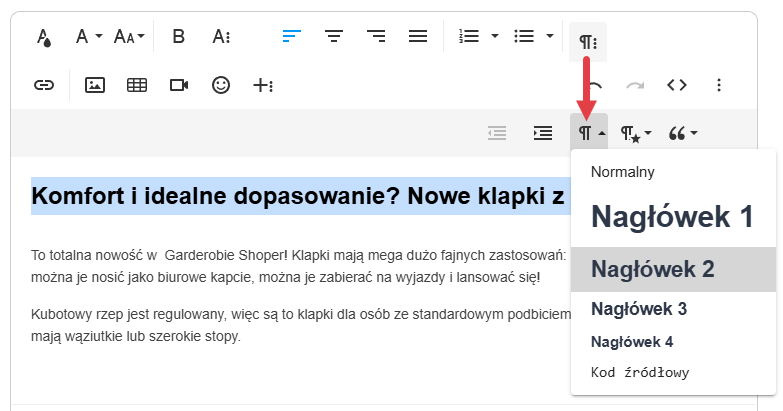Screen dimensions: 783x411
Task: Open the quote dropdown
Action: coord(683,133)
